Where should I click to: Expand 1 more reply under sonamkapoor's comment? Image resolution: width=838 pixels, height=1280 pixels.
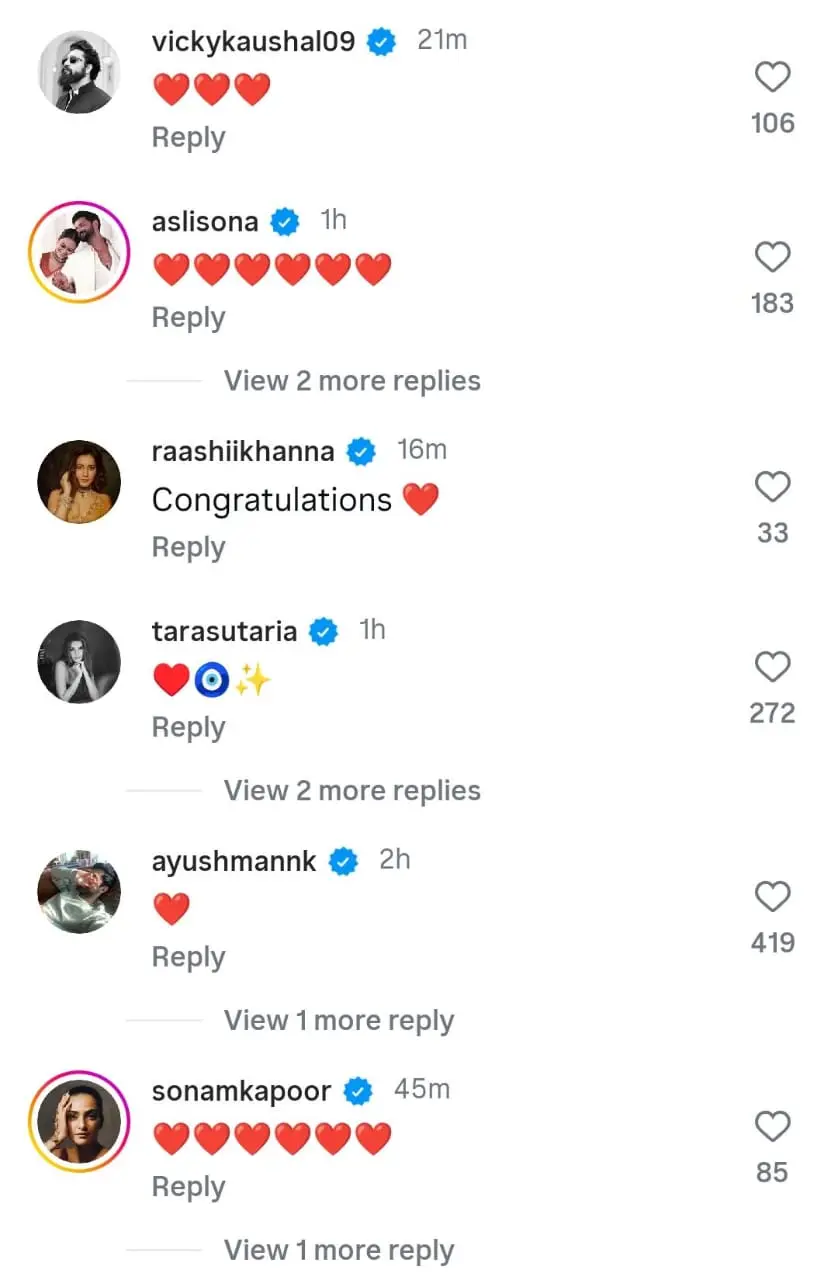tap(339, 1251)
